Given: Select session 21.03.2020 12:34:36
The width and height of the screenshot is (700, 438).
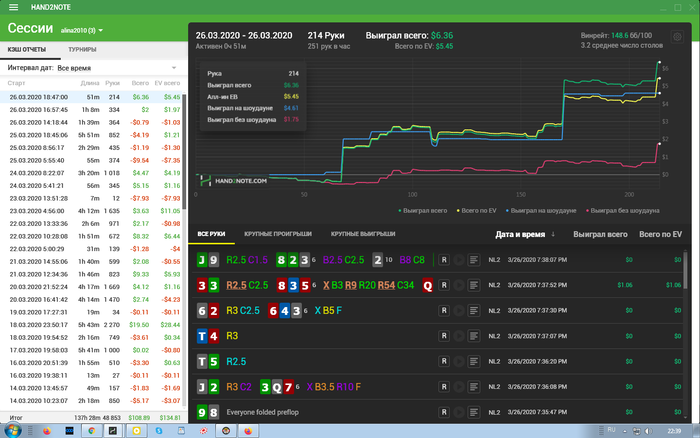Looking at the screenshot, I should (93, 274).
